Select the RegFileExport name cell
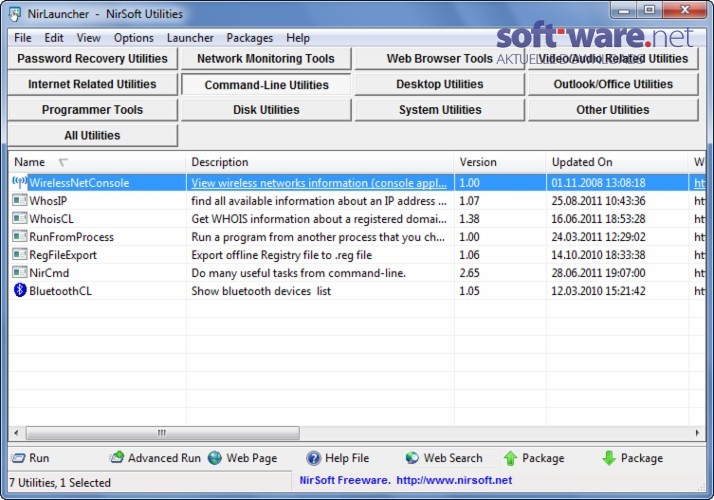714x500 pixels. pos(63,255)
